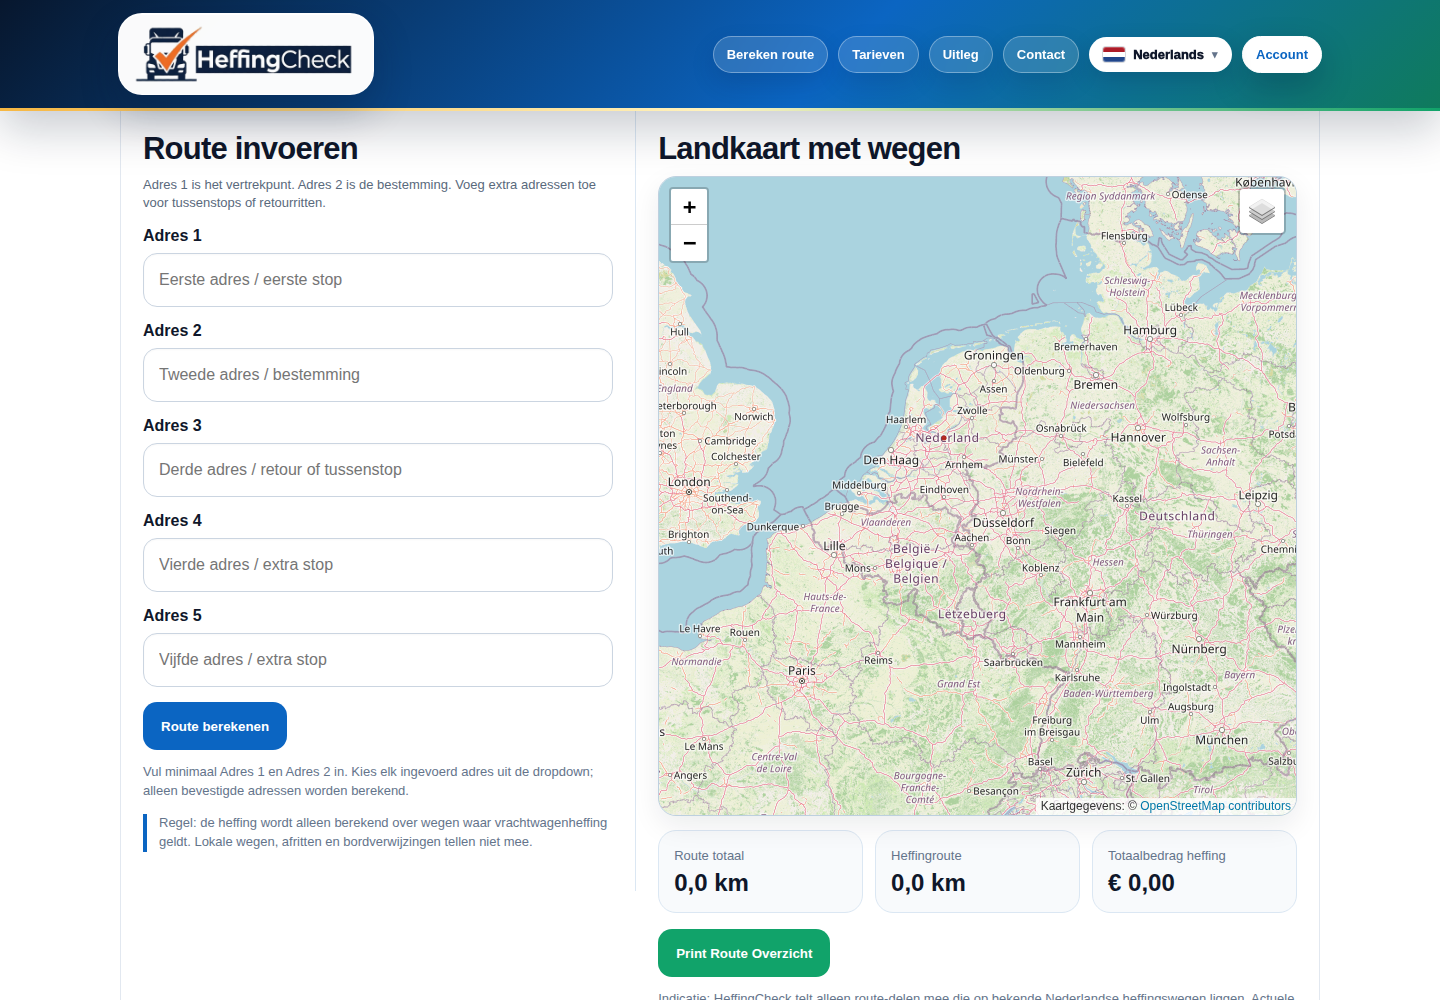Open the OpenStreetMap contributors link
1440x1000 pixels.
pyautogui.click(x=1215, y=806)
